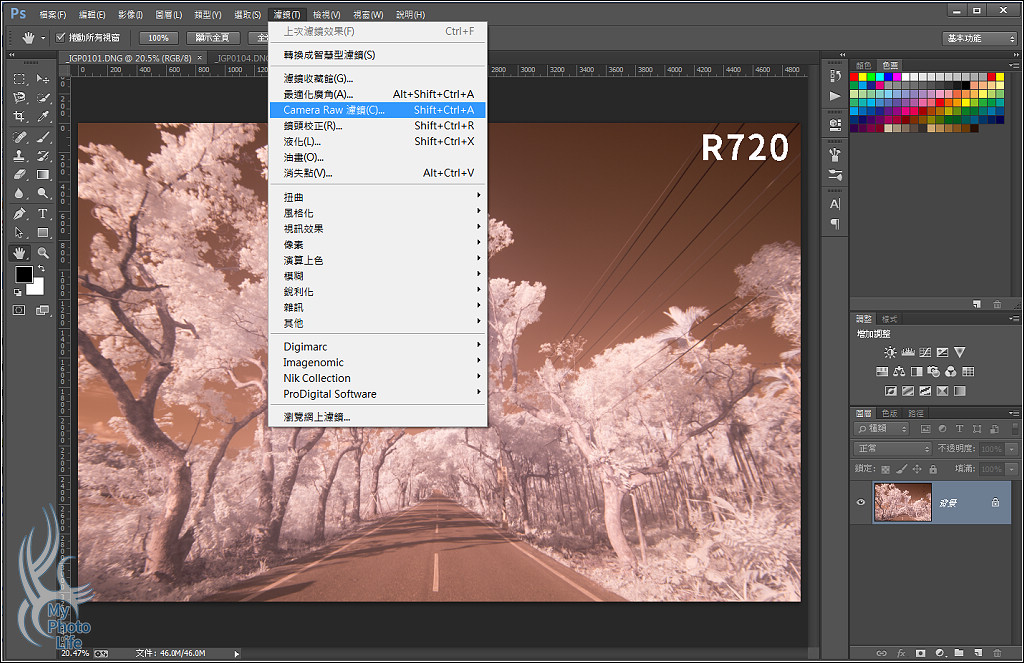Select the Rectangular Marquee tool
This screenshot has width=1024, height=663.
20,79
